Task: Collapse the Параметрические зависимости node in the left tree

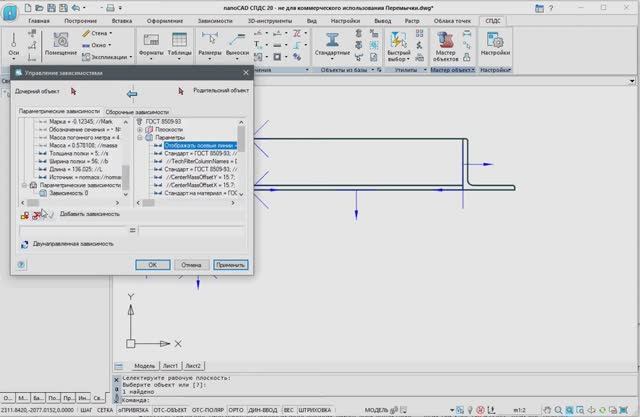Action: [x=24, y=185]
